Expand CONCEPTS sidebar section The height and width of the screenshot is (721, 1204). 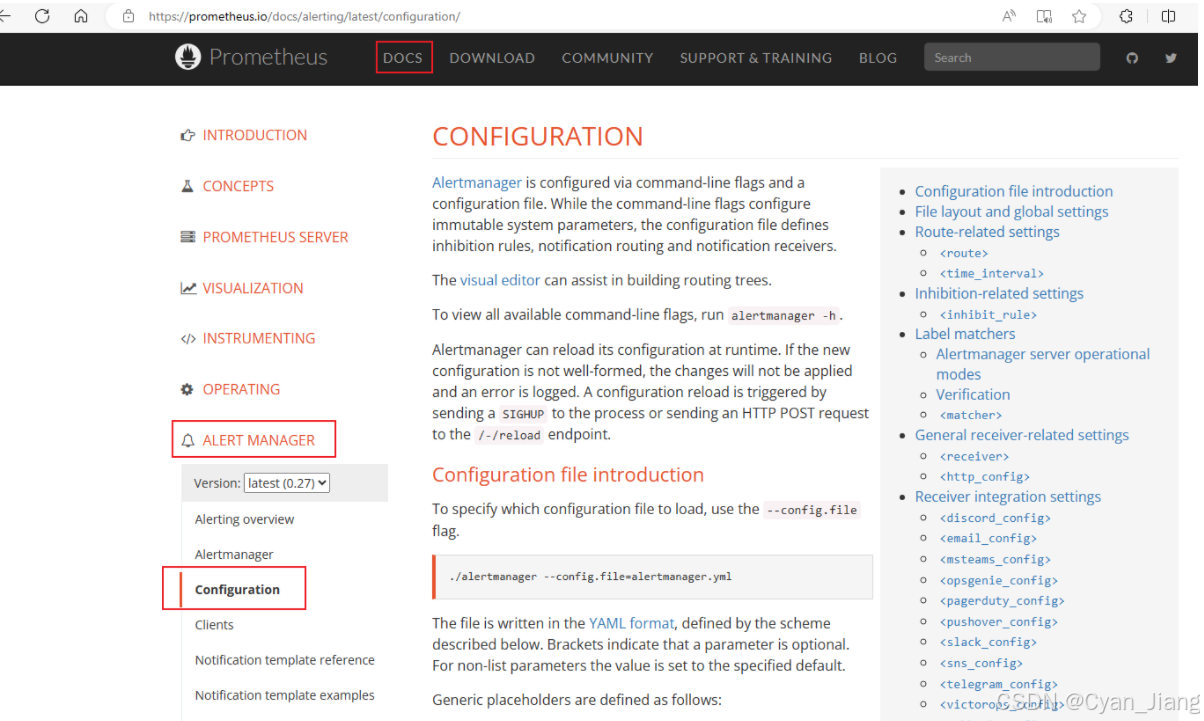[x=238, y=186]
